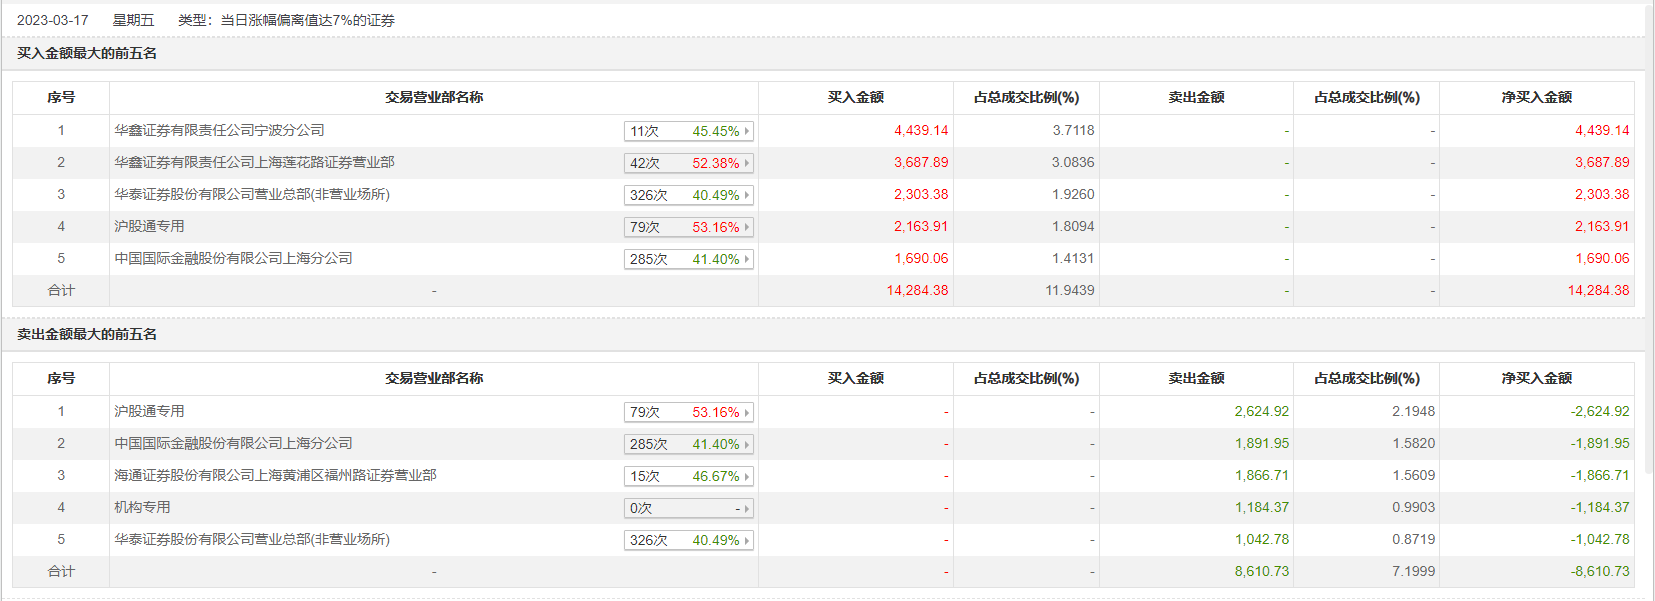Open the 华鑫证券上海莲花路证券营业部 link

pos(254,162)
